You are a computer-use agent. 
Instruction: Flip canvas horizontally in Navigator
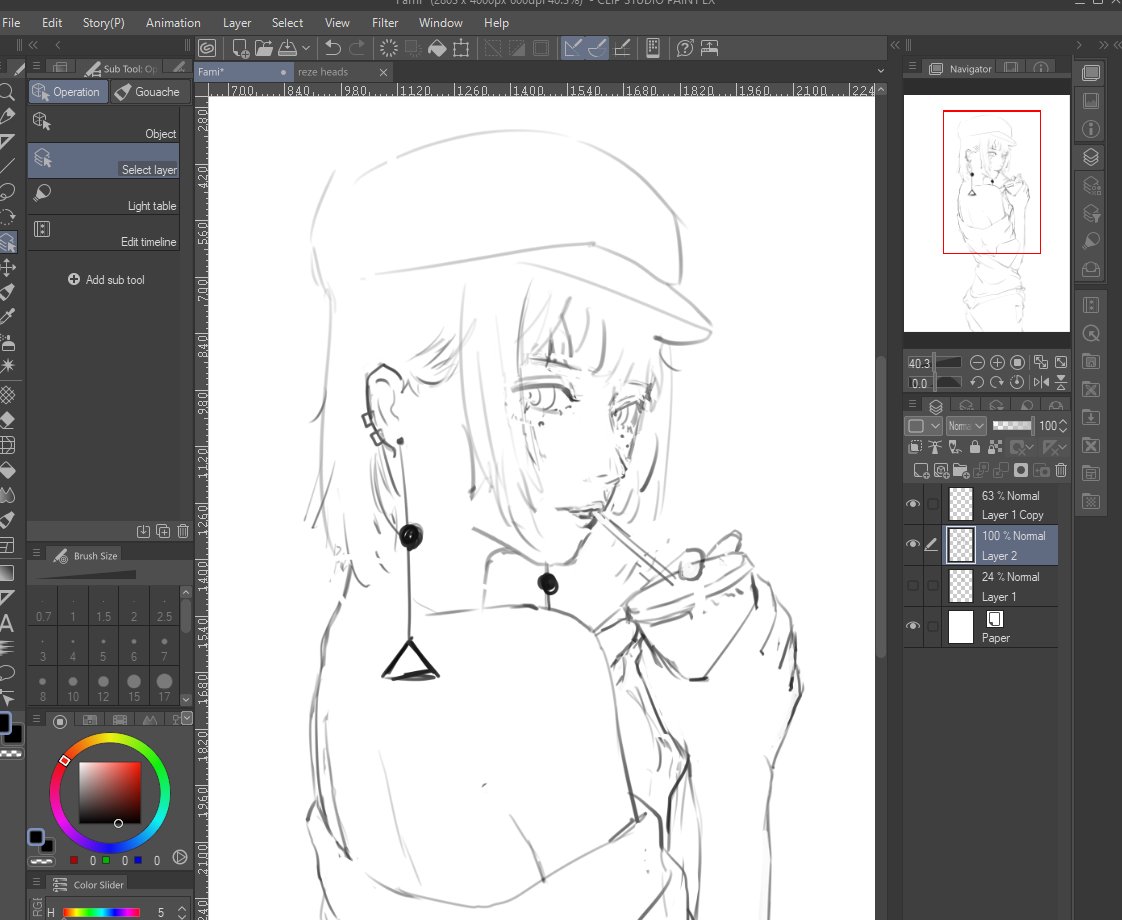(x=1041, y=383)
